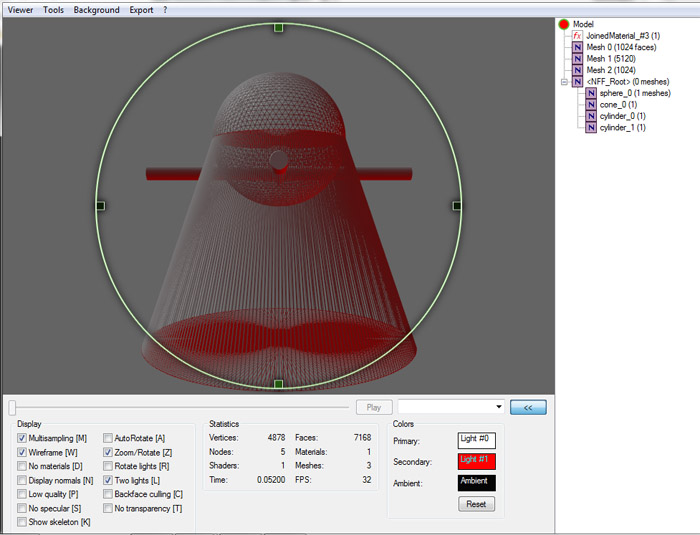700x535 pixels.
Task: Click the Play button
Action: [x=374, y=407]
